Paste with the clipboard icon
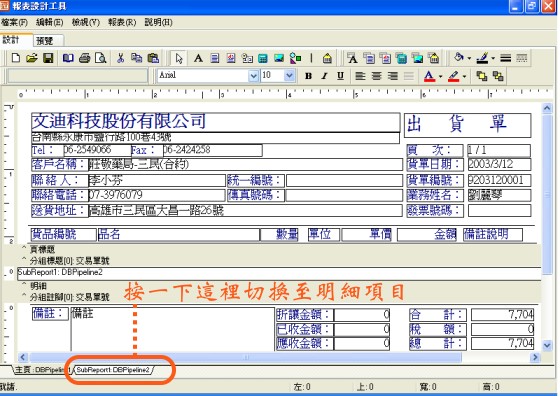This screenshot has height=396, width=560. tap(153, 58)
